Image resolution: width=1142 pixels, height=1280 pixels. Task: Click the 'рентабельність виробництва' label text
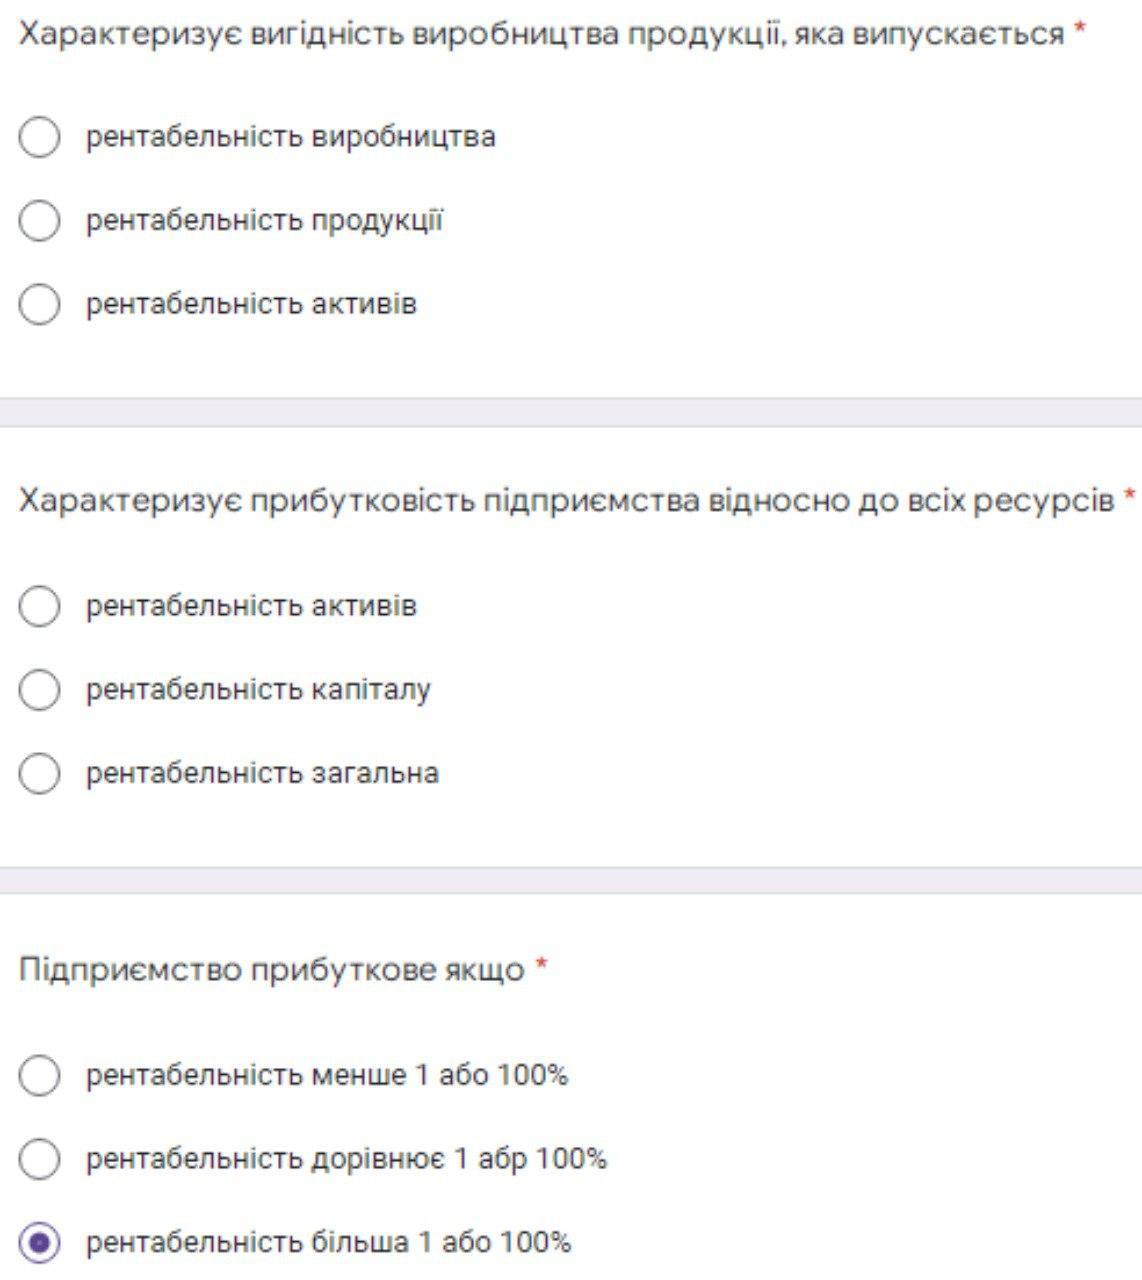pos(290,137)
